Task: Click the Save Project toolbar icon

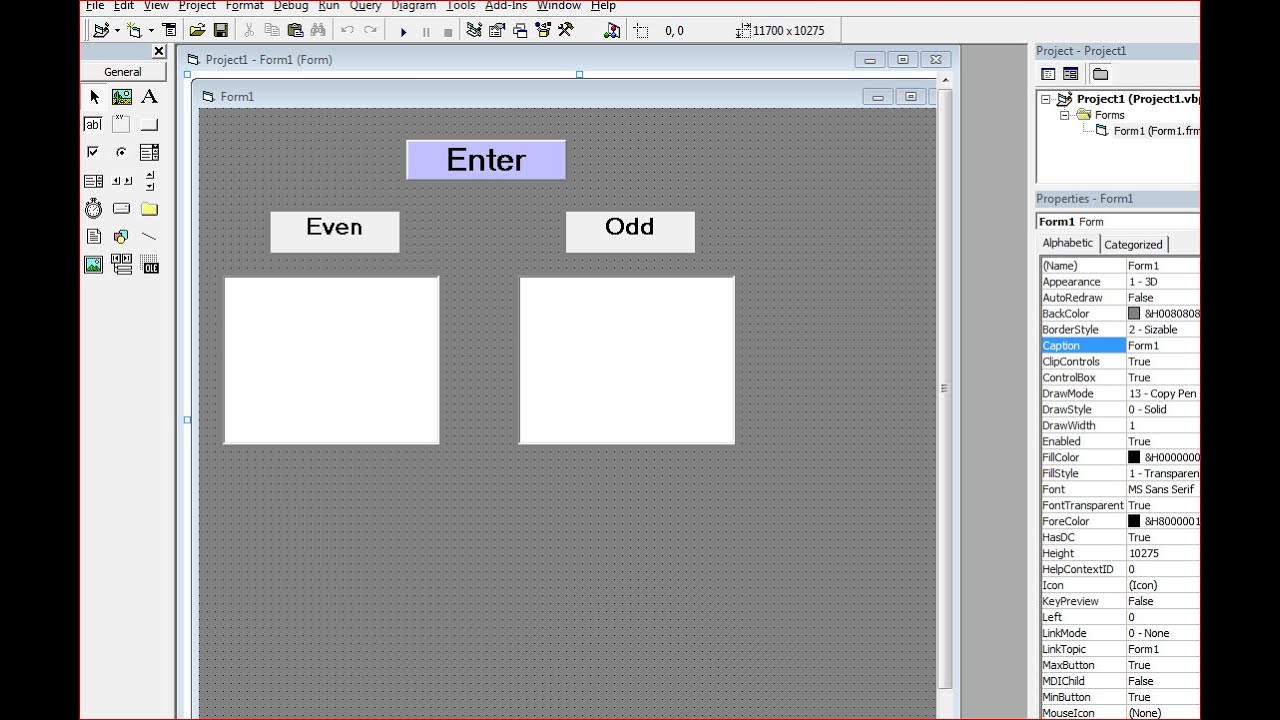Action: point(220,31)
